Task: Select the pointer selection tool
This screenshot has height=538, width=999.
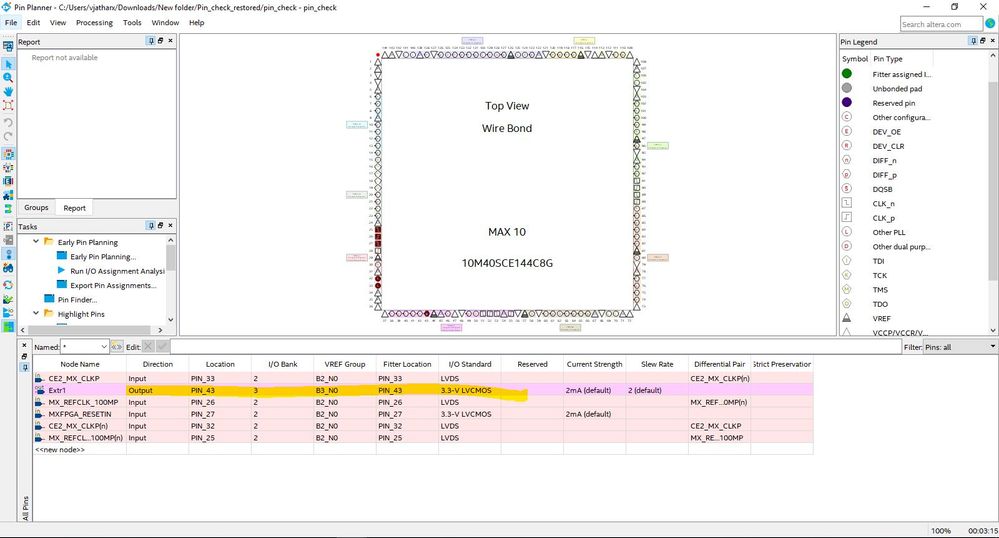Action: point(8,64)
